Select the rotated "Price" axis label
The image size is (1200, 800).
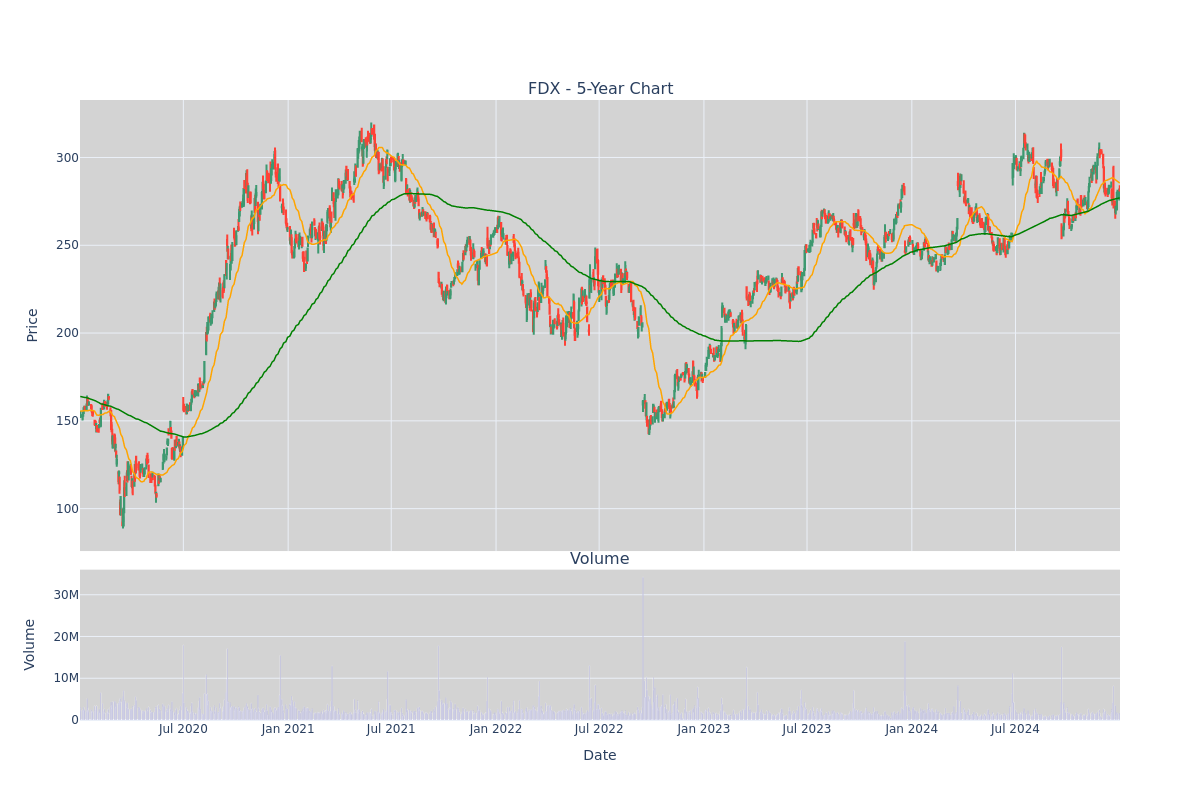click(33, 325)
